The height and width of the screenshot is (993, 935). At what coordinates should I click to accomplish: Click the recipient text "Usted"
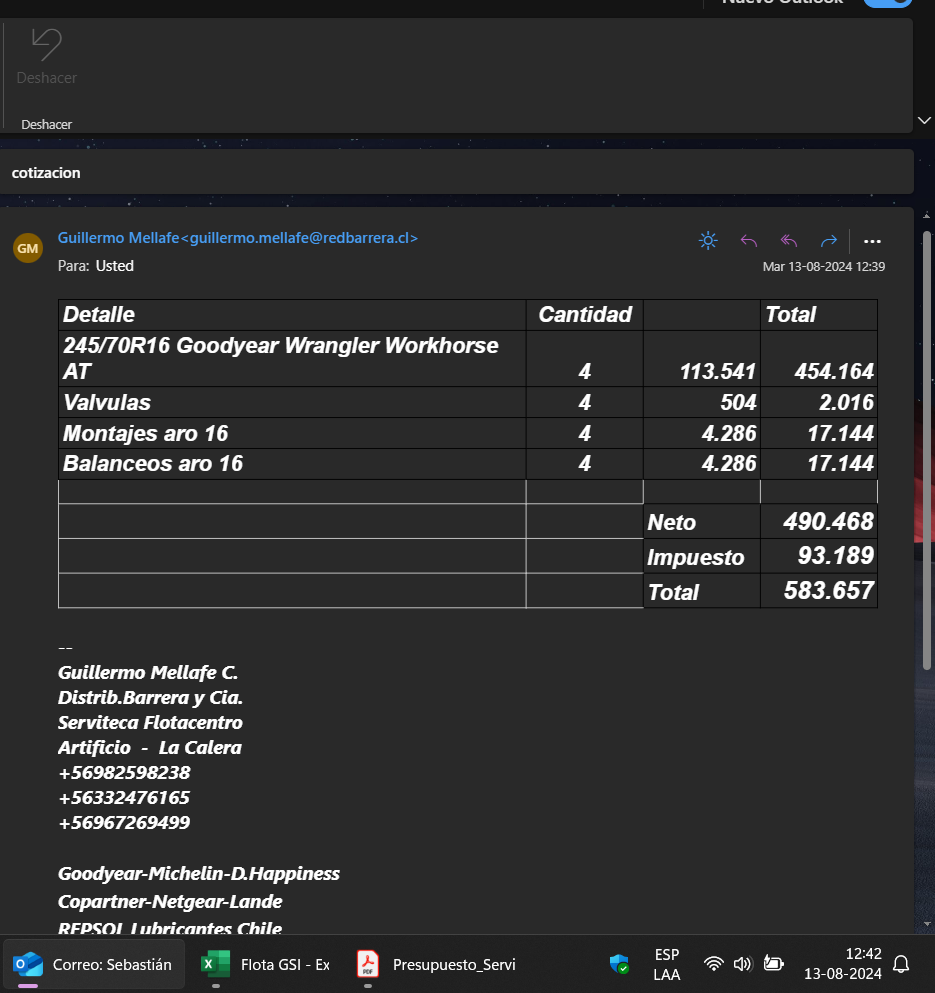tap(115, 266)
